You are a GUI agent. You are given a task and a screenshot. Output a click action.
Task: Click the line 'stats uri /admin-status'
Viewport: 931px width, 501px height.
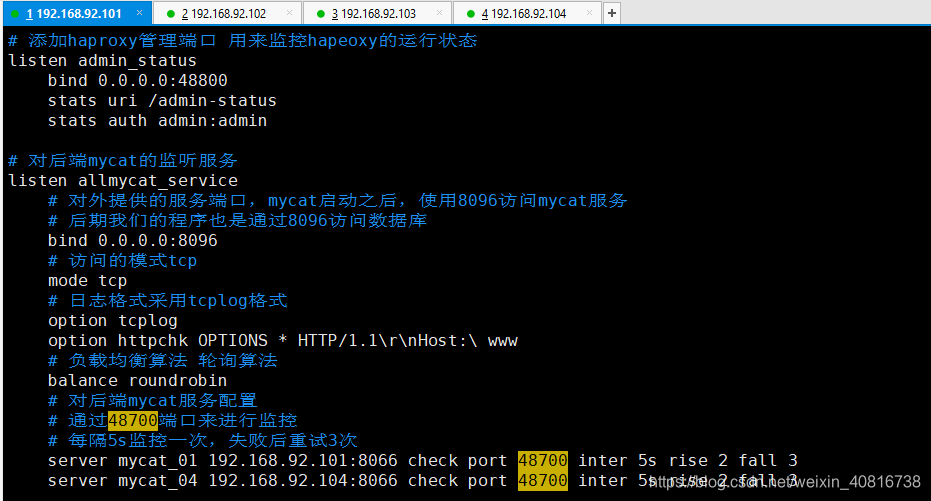point(162,100)
